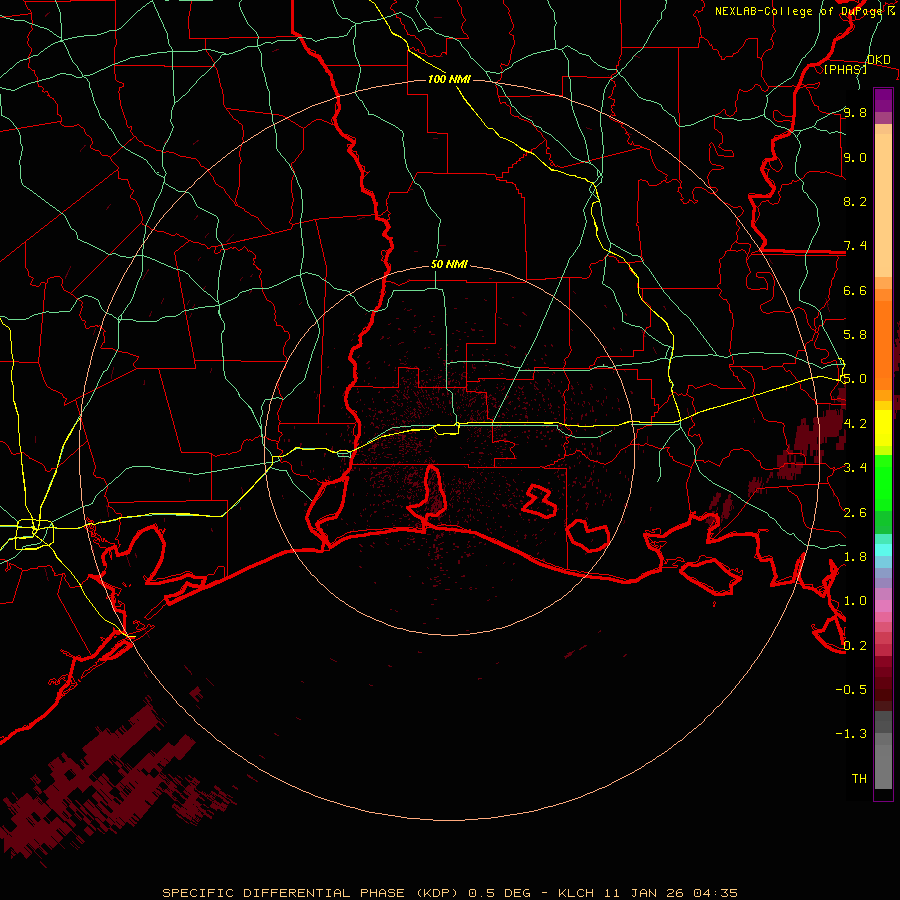Screen dimensions: 900x900
Task: Click the [PHAS] label above the color scale
Action: tap(845, 70)
